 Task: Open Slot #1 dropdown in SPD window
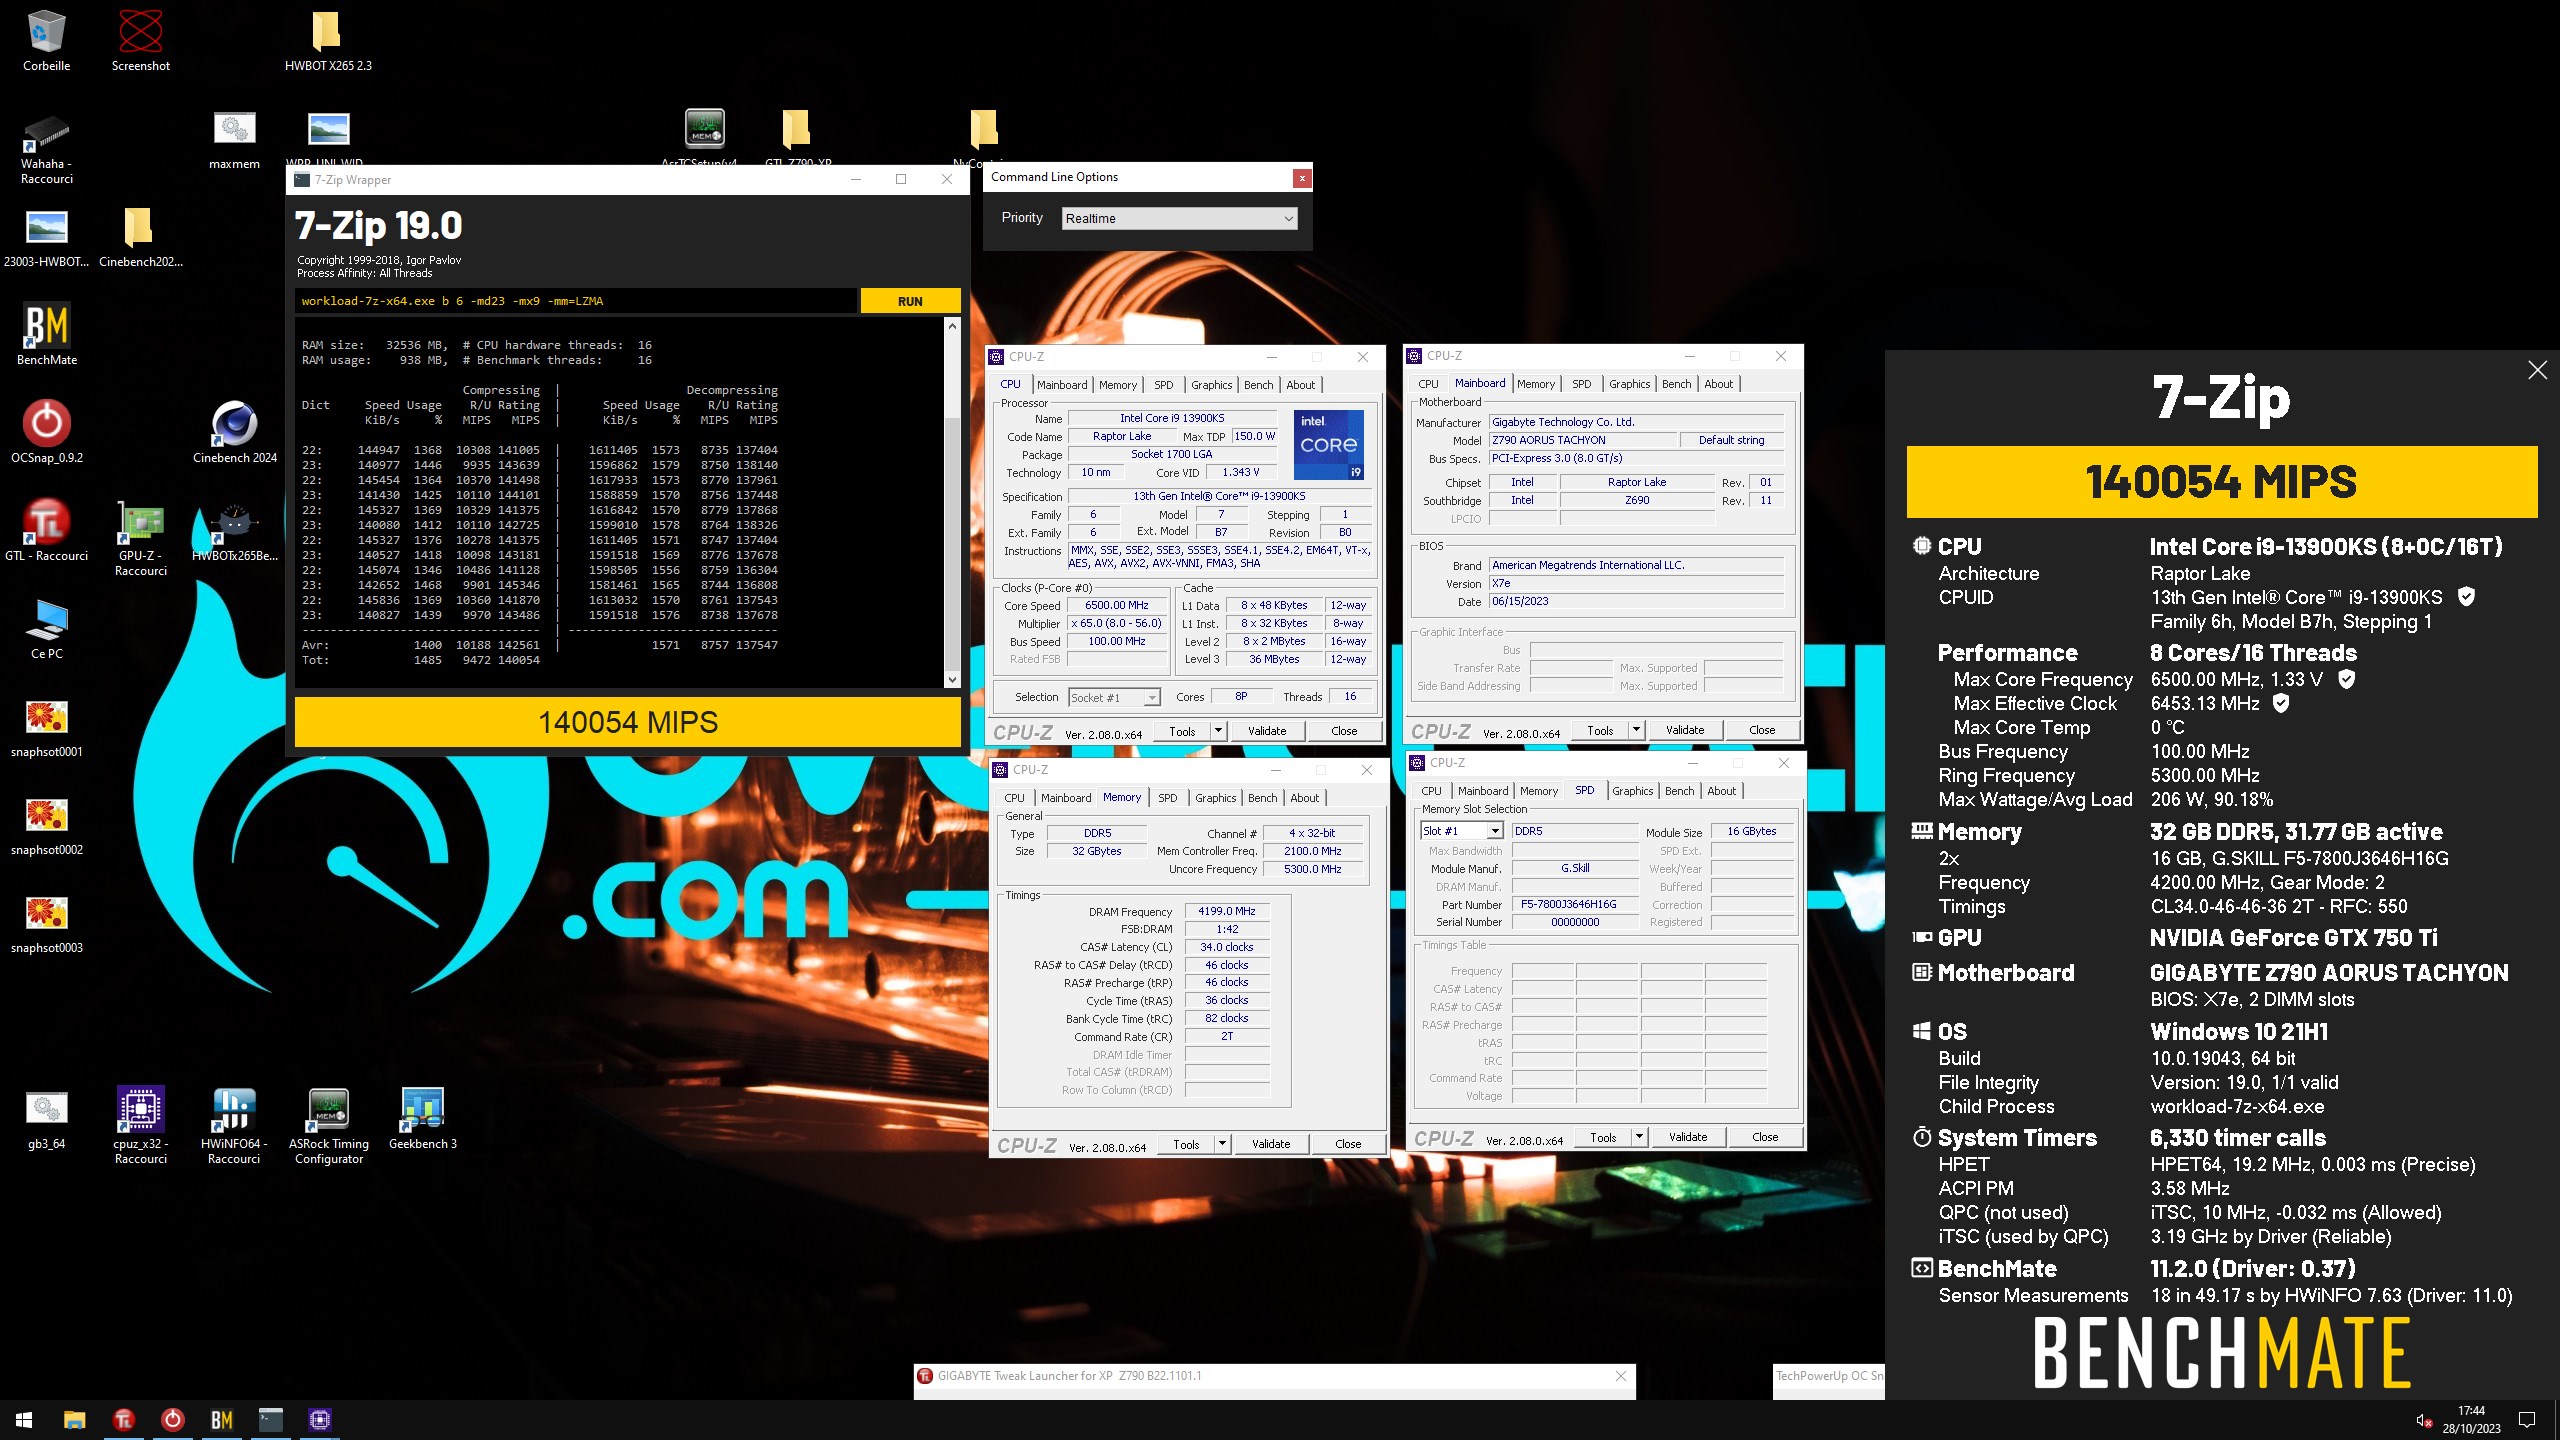click(x=1461, y=831)
